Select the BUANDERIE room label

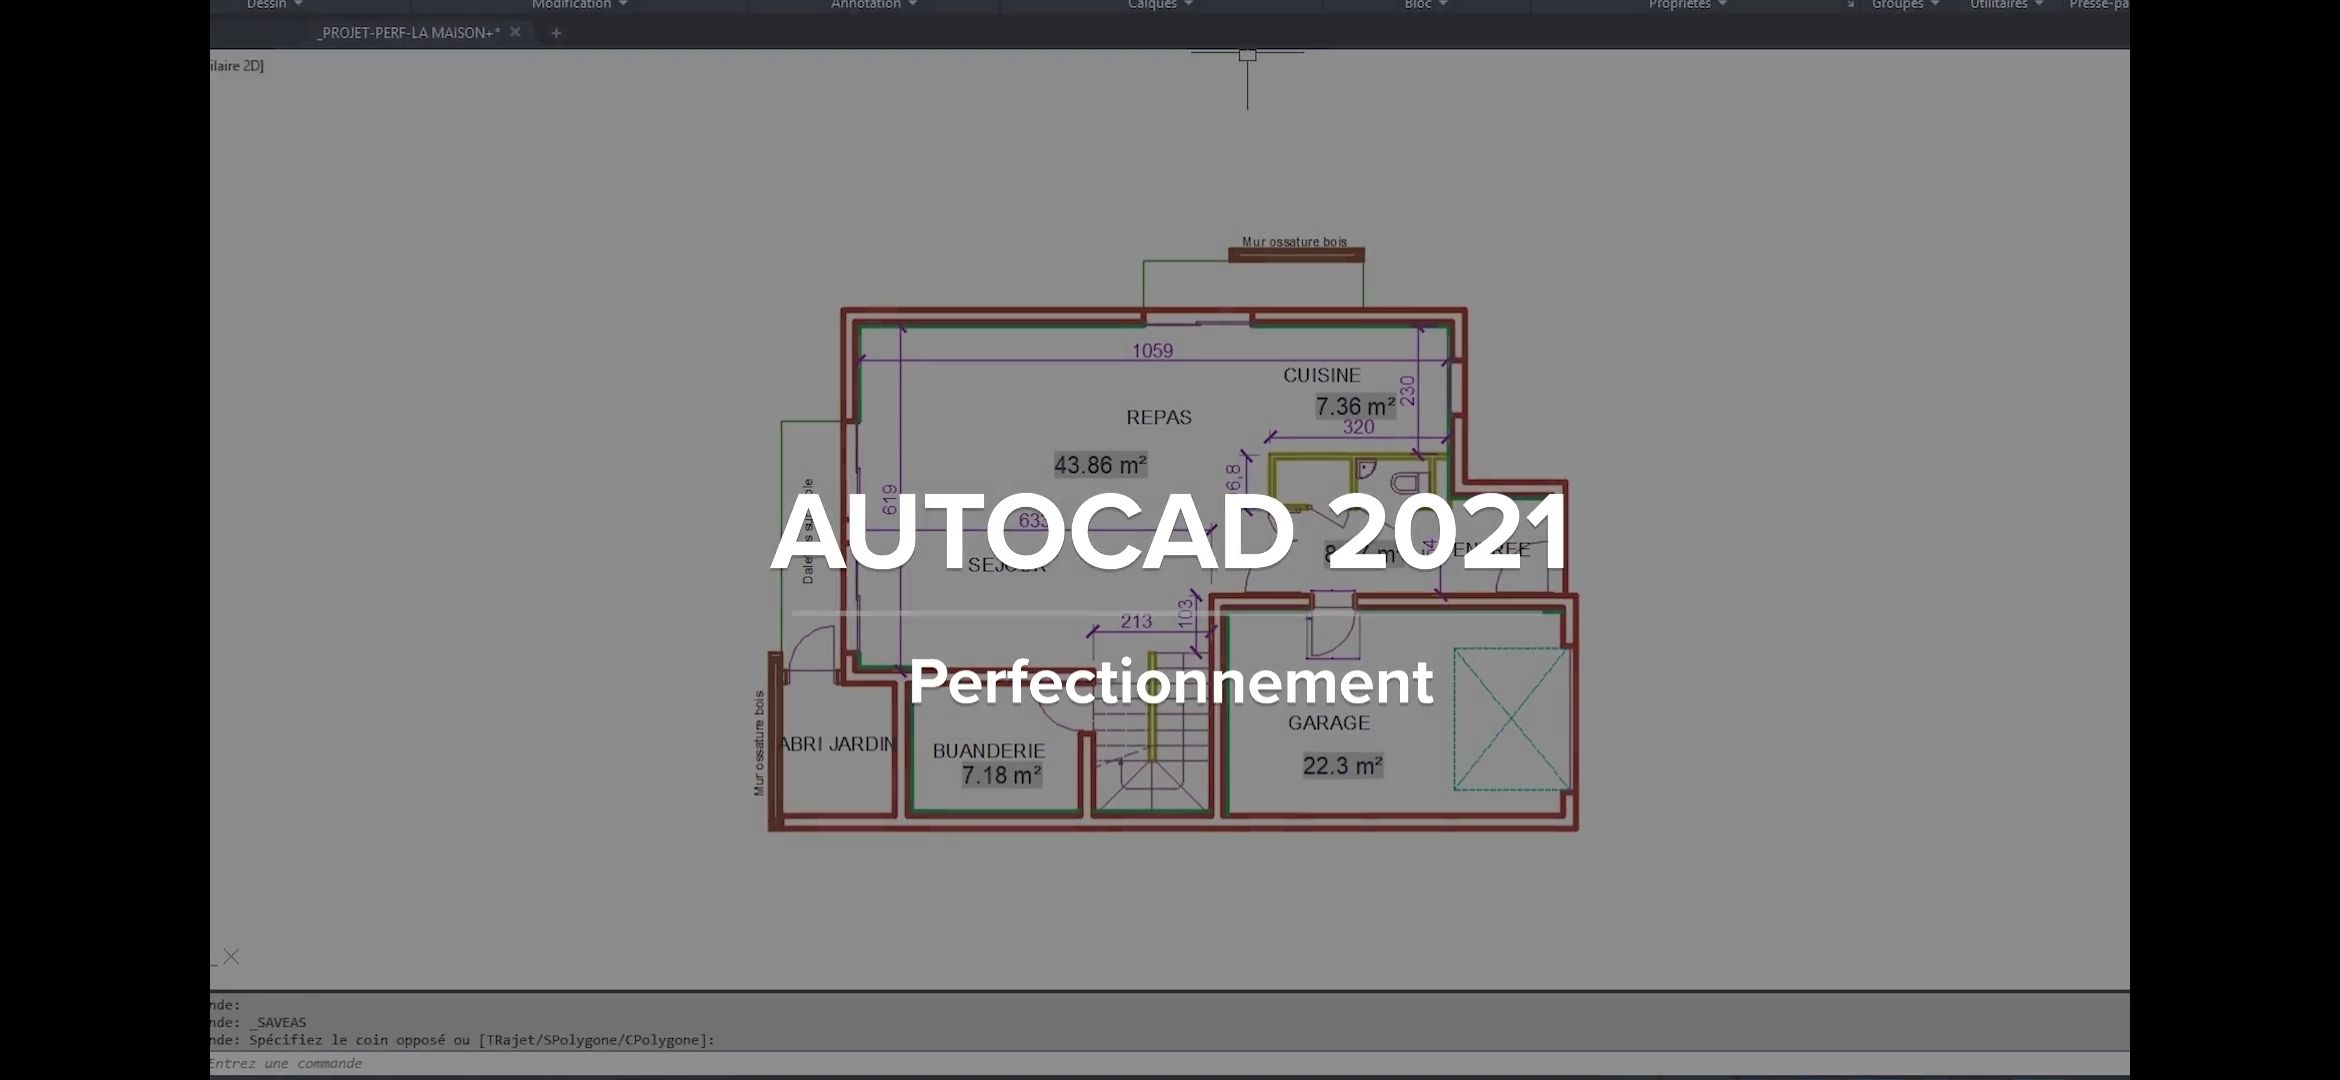(x=989, y=750)
